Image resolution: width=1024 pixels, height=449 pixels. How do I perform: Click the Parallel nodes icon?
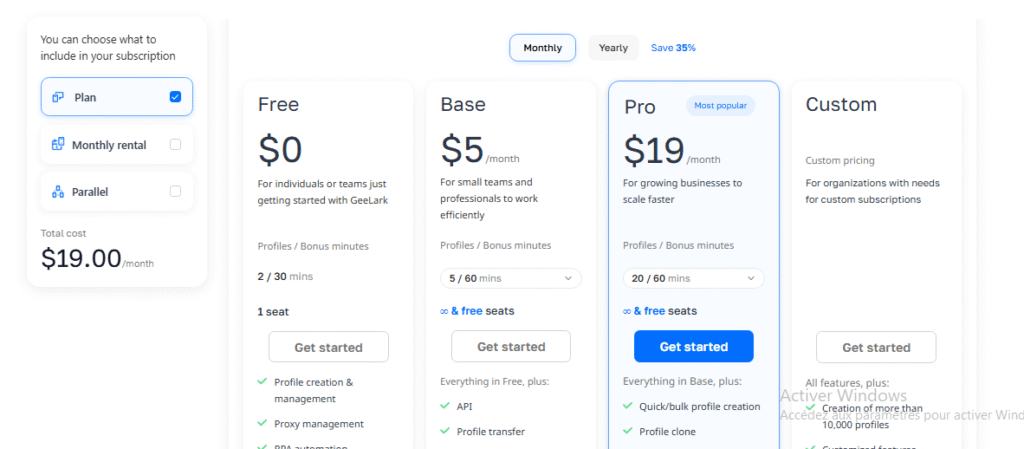click(x=58, y=191)
